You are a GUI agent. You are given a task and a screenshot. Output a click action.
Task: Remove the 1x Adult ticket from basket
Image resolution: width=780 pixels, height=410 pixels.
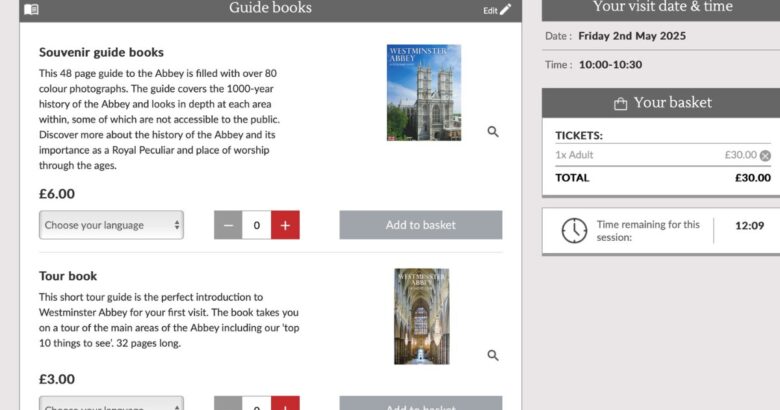[765, 156]
